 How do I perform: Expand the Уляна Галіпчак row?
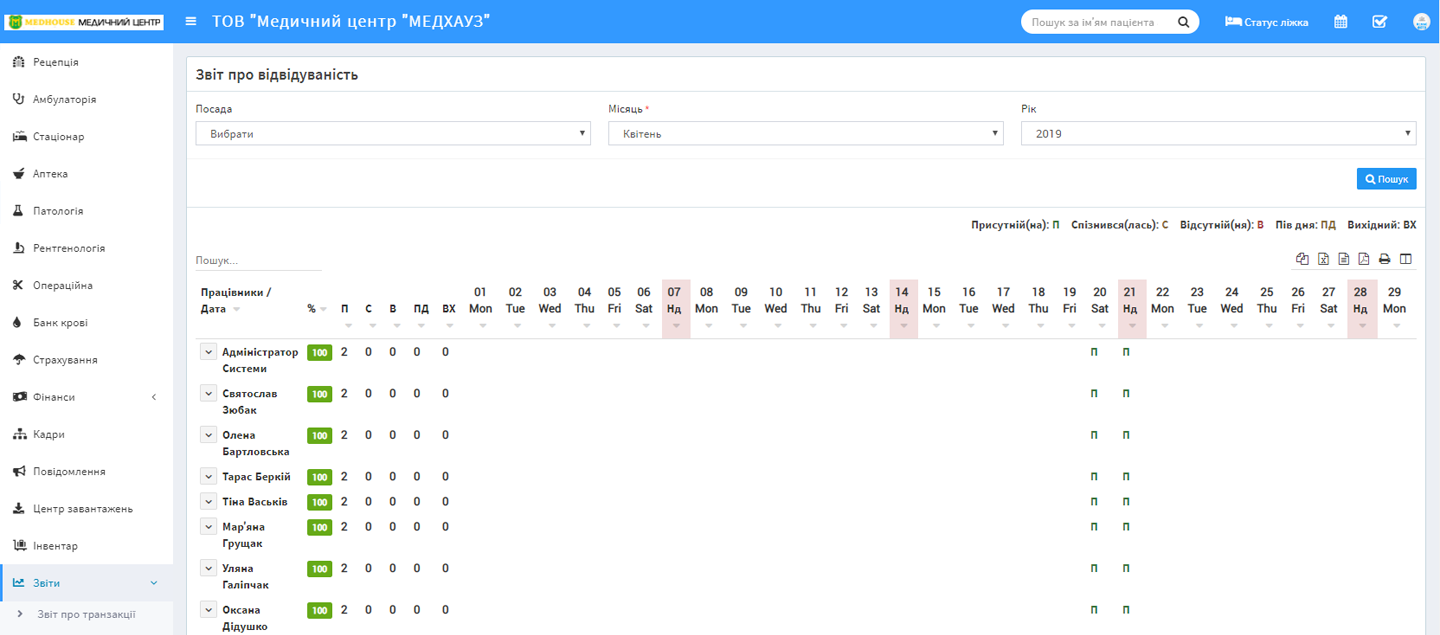[209, 568]
